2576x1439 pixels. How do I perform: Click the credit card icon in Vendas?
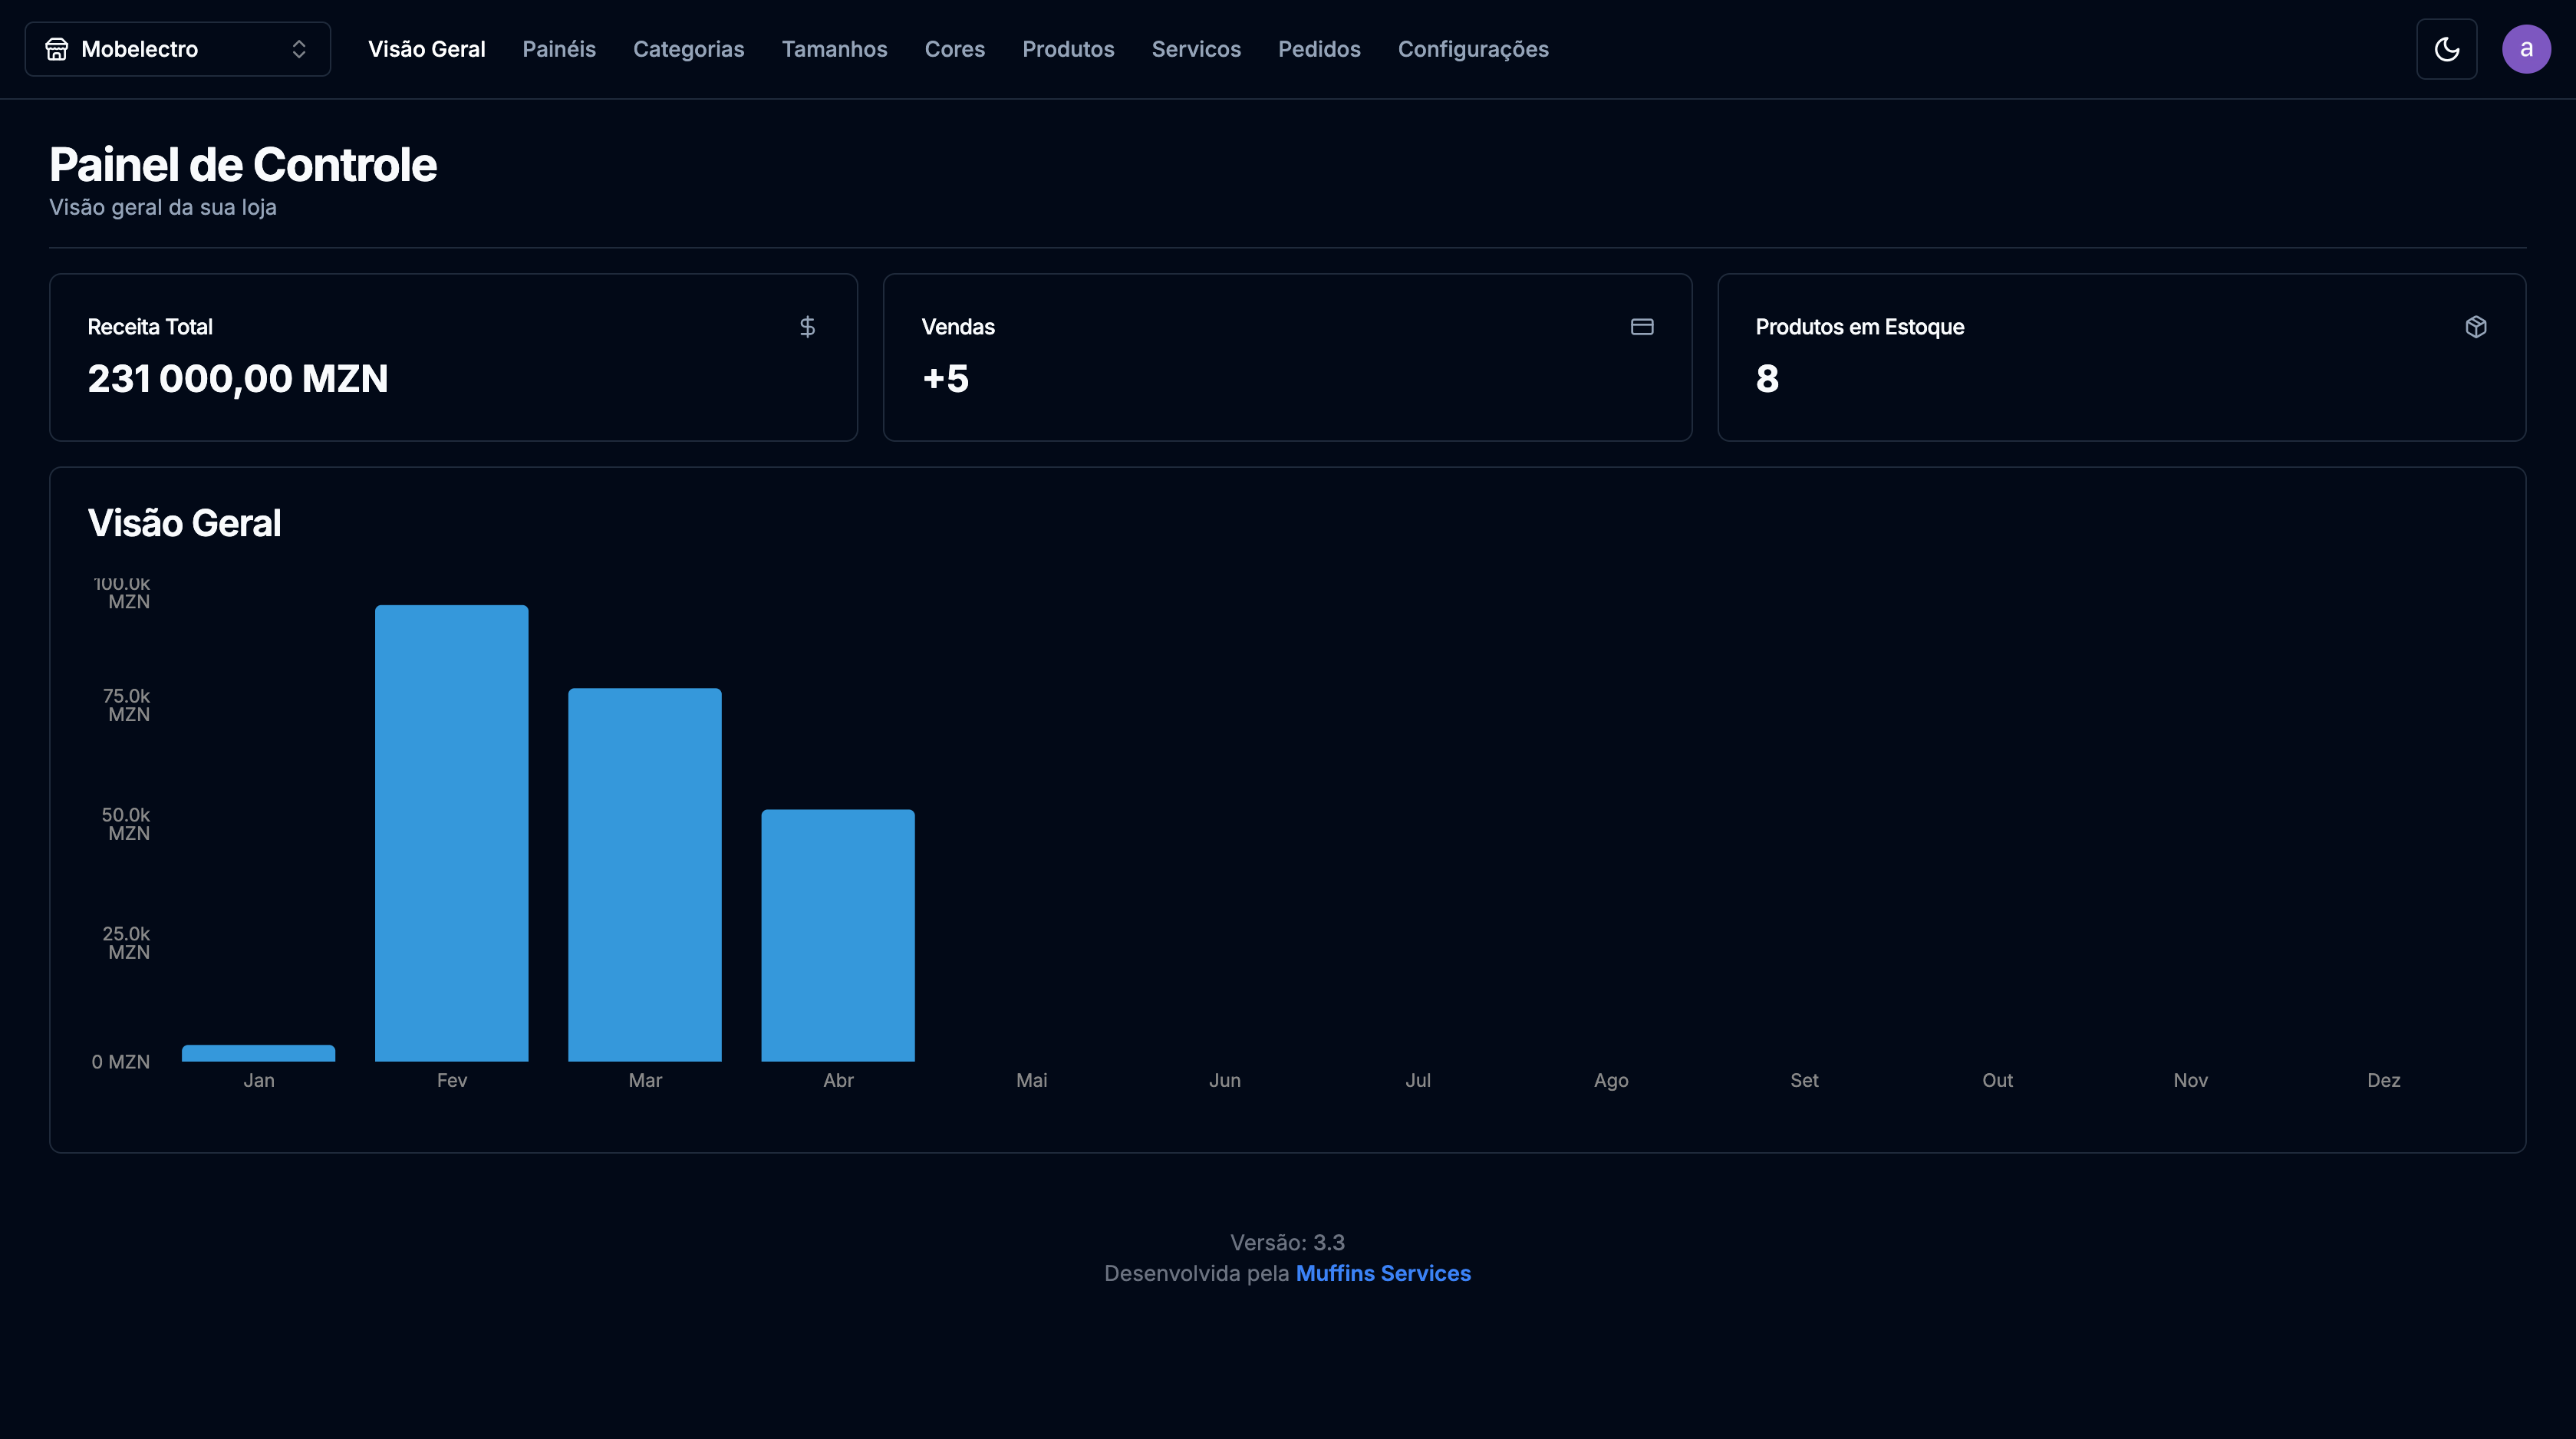pyautogui.click(x=1641, y=327)
